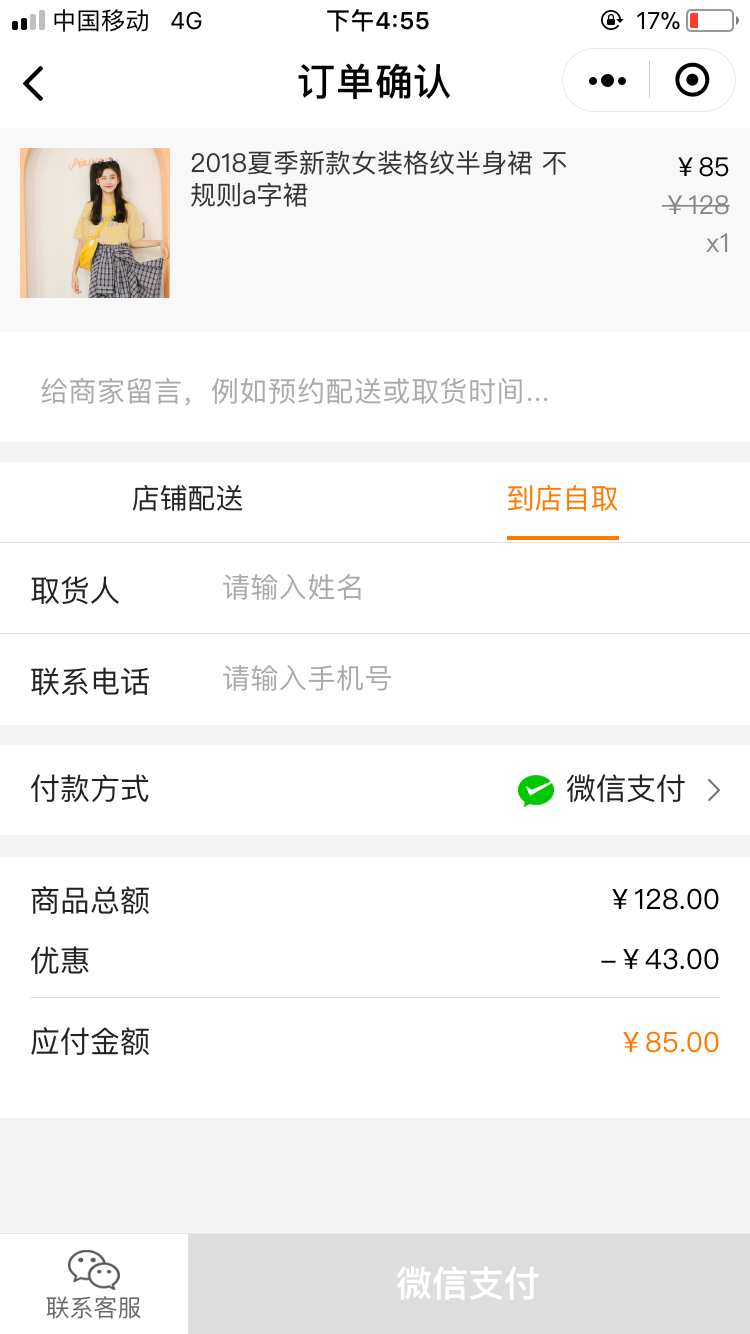Select the 到店自取 tab
This screenshot has width=750, height=1334.
[x=562, y=499]
